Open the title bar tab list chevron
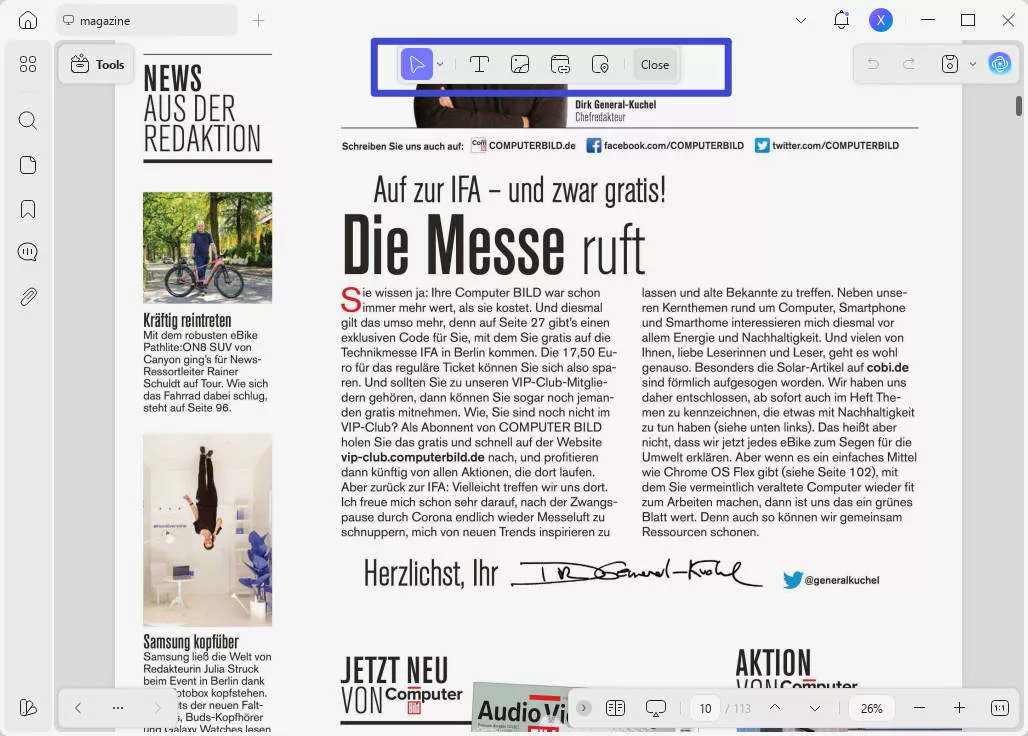This screenshot has height=736, width=1028. point(801,20)
